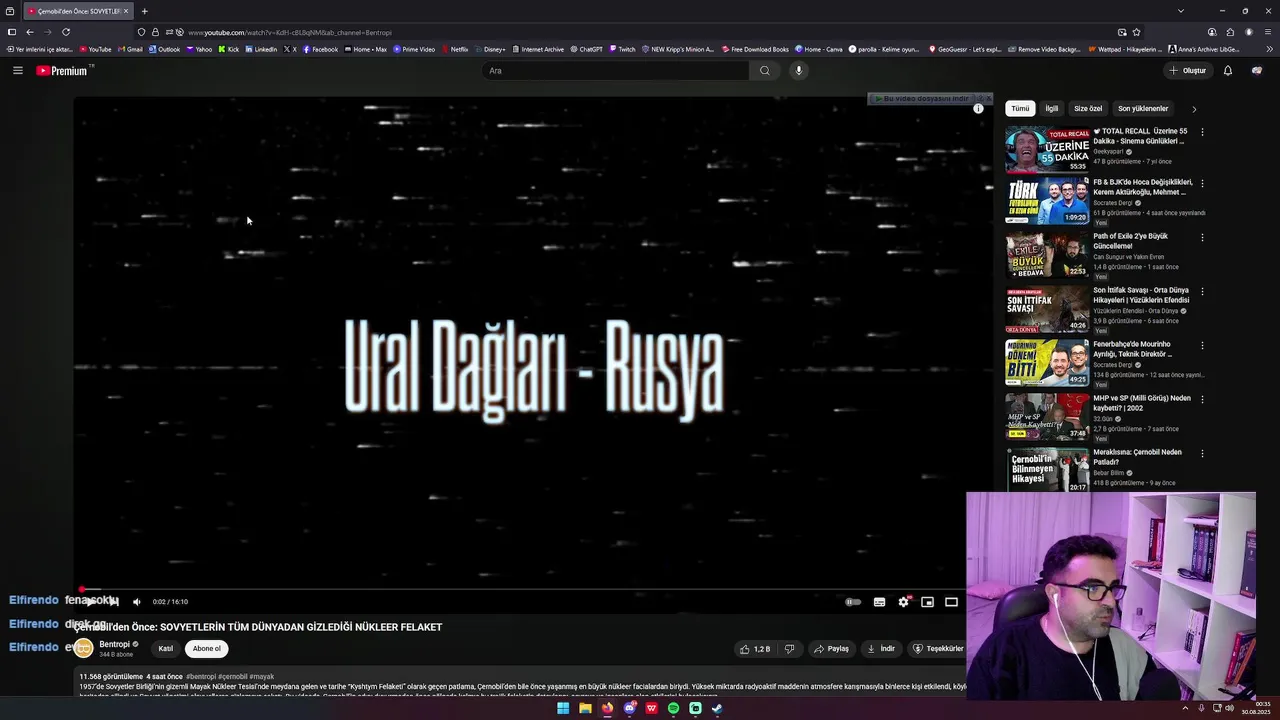Select Son yüklenenler filter chip
This screenshot has height=720, width=1280.
click(x=1143, y=108)
